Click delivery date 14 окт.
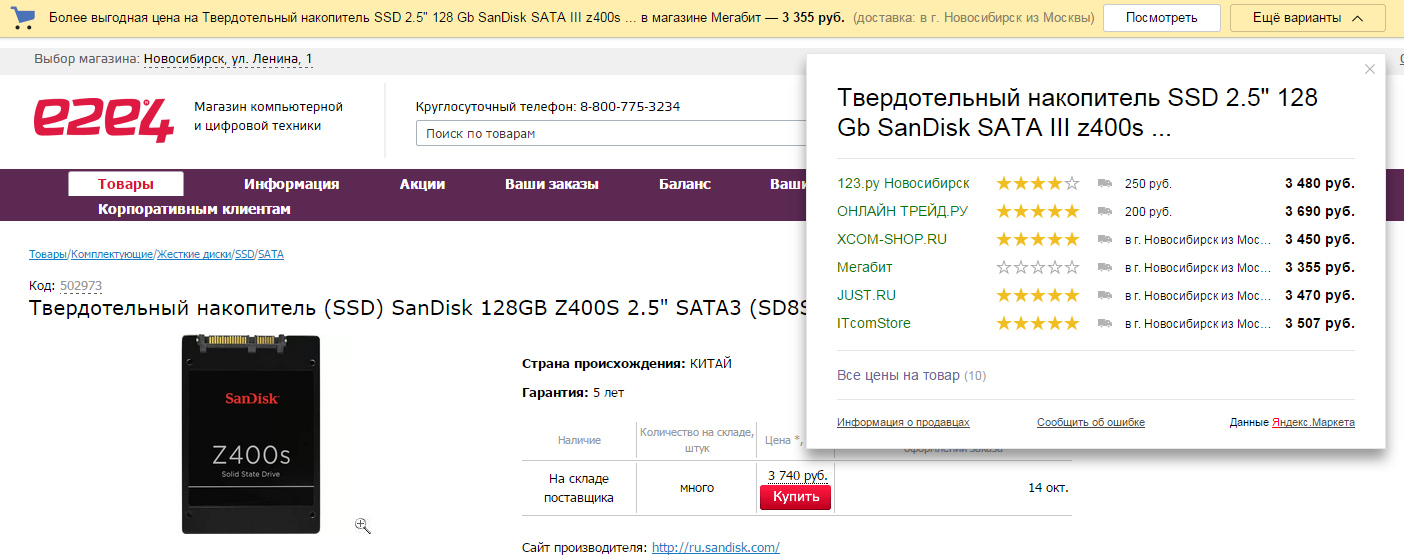The width and height of the screenshot is (1404, 560). (1048, 488)
